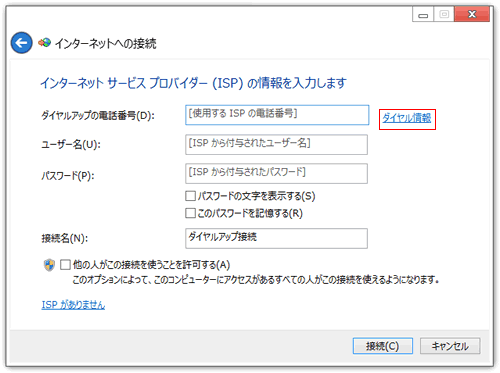Image resolution: width=500 pixels, height=373 pixels.
Task: Check このパスワードを記憶する checkbox
Action: point(190,213)
